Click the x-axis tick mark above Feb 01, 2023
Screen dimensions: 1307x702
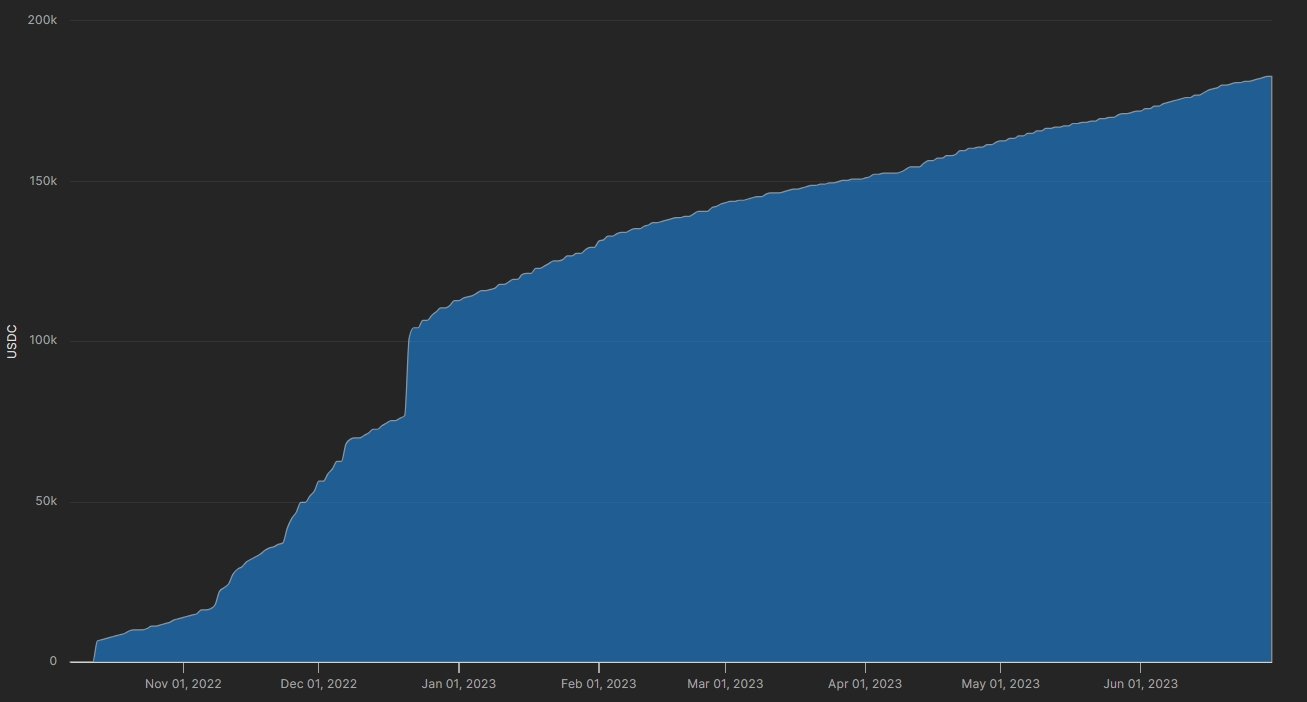tap(598, 665)
